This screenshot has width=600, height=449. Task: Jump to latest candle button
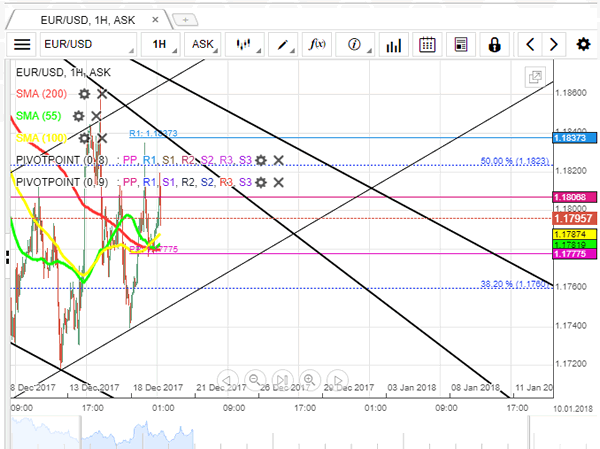pyautogui.click(x=282, y=380)
